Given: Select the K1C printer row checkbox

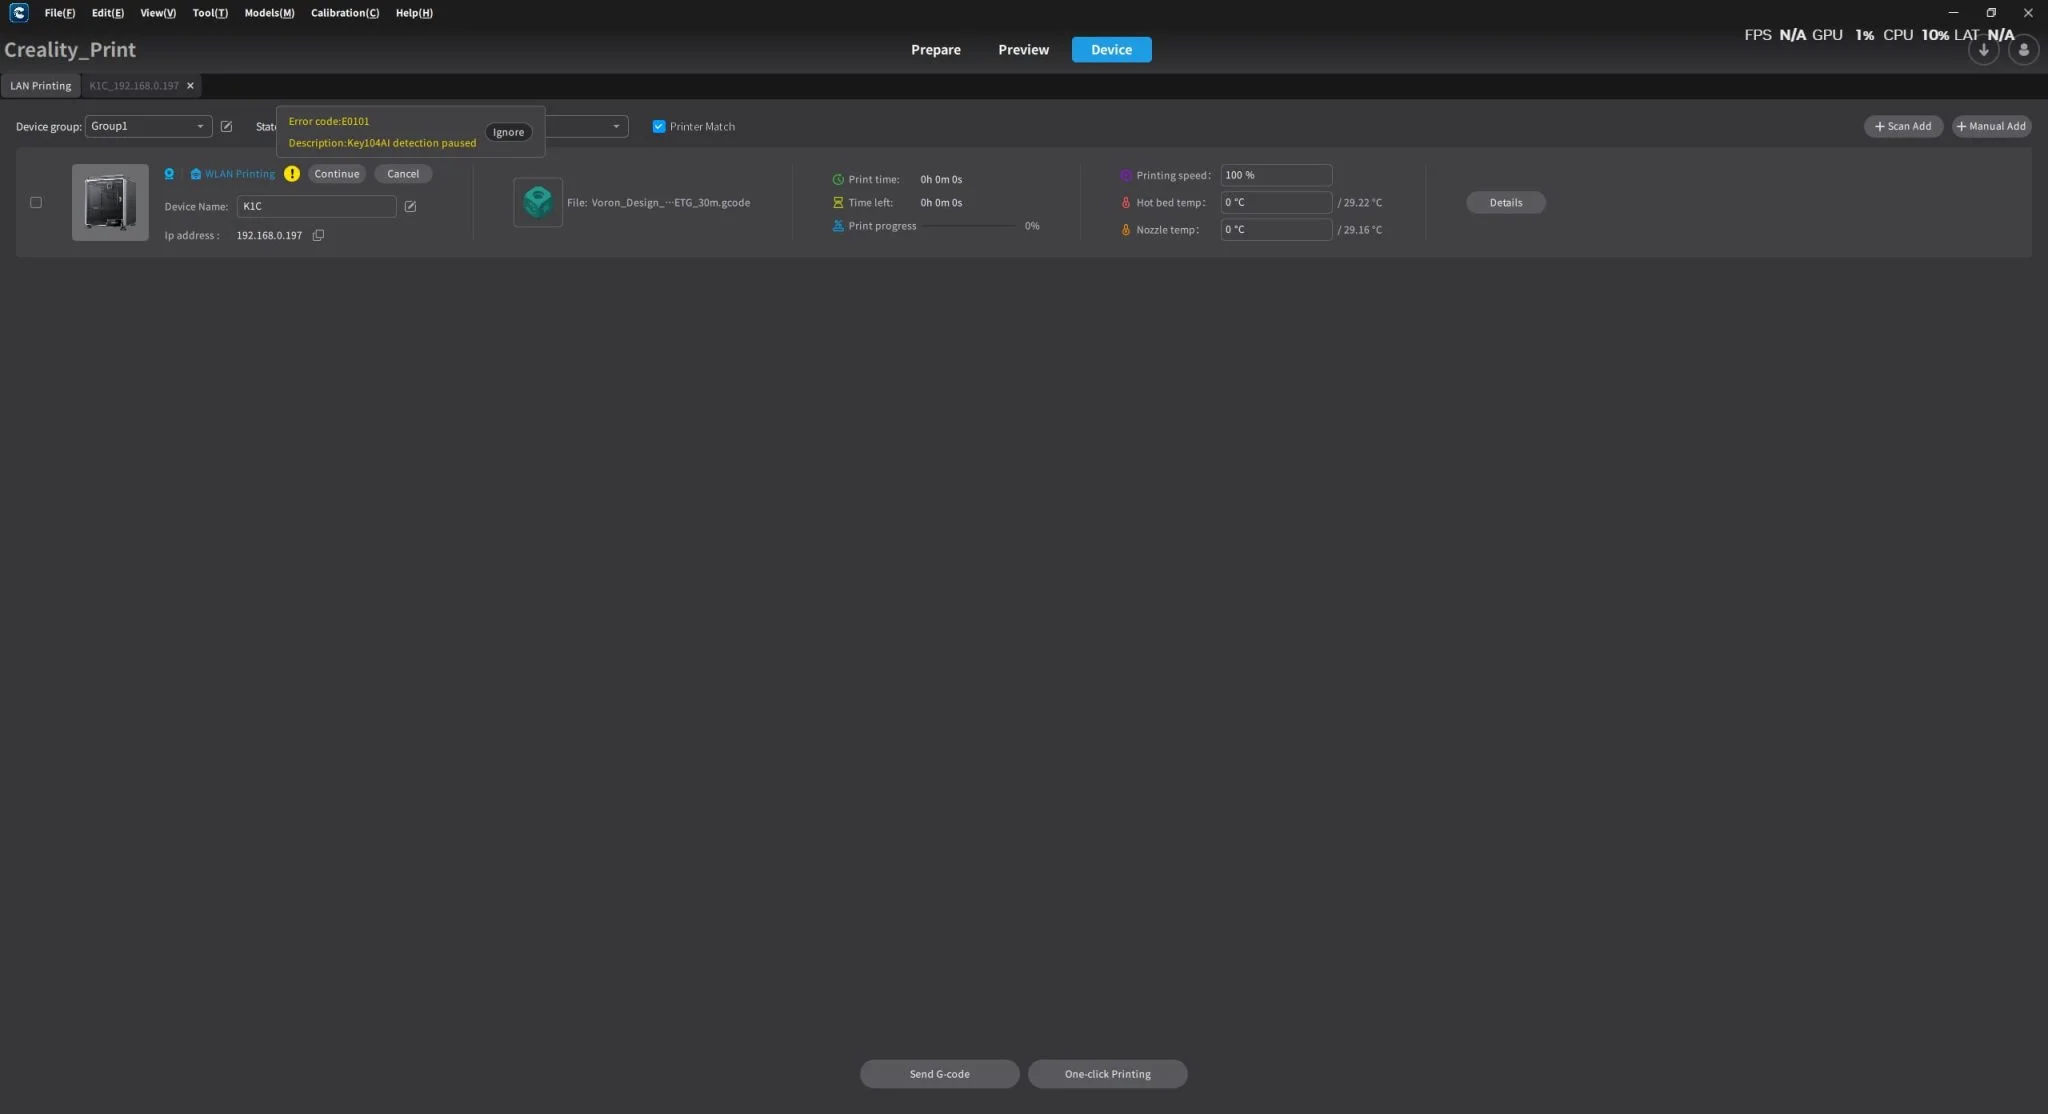Looking at the screenshot, I should click(36, 203).
